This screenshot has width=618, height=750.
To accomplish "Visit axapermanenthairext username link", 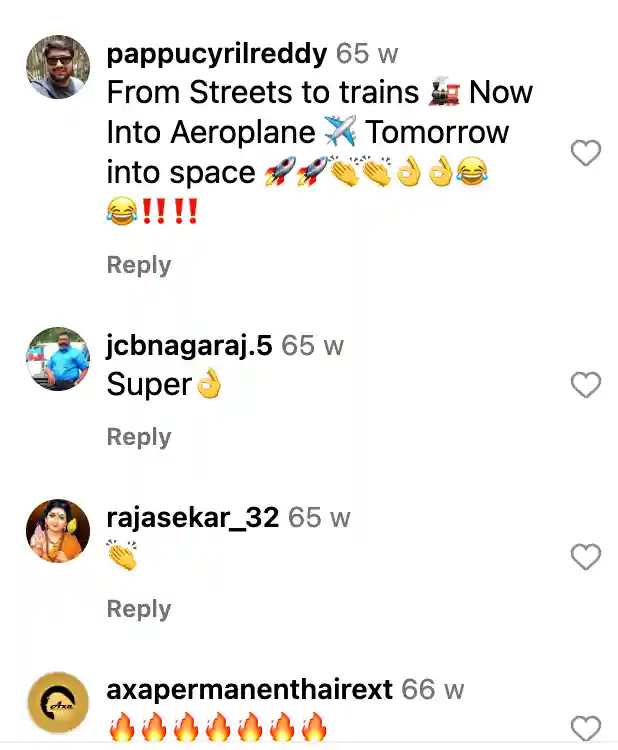I will point(249,690).
